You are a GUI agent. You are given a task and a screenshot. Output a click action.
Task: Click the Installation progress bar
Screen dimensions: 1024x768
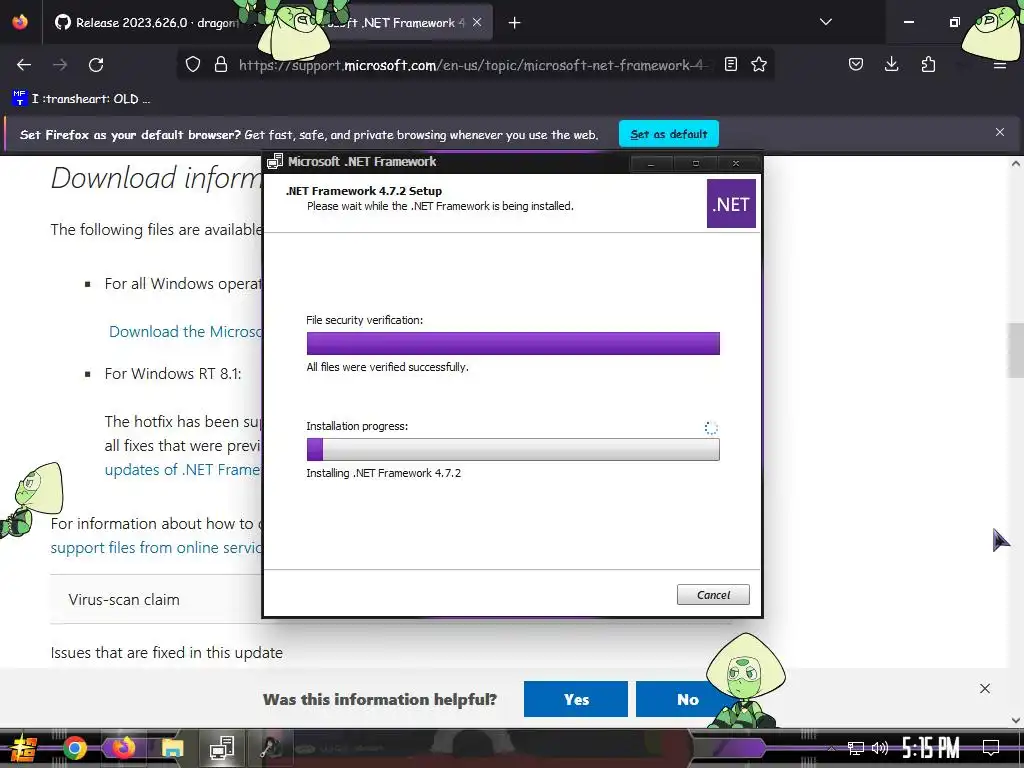[x=513, y=449]
